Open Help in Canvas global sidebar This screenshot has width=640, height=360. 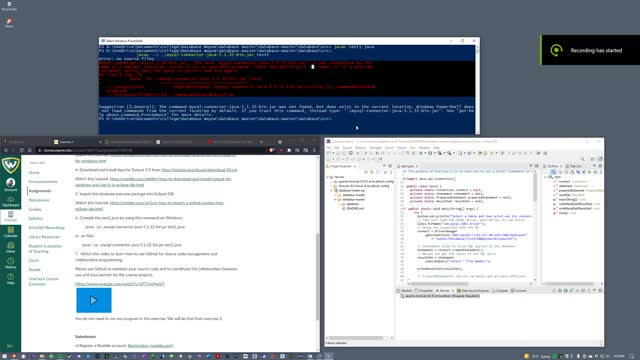pos(11,278)
